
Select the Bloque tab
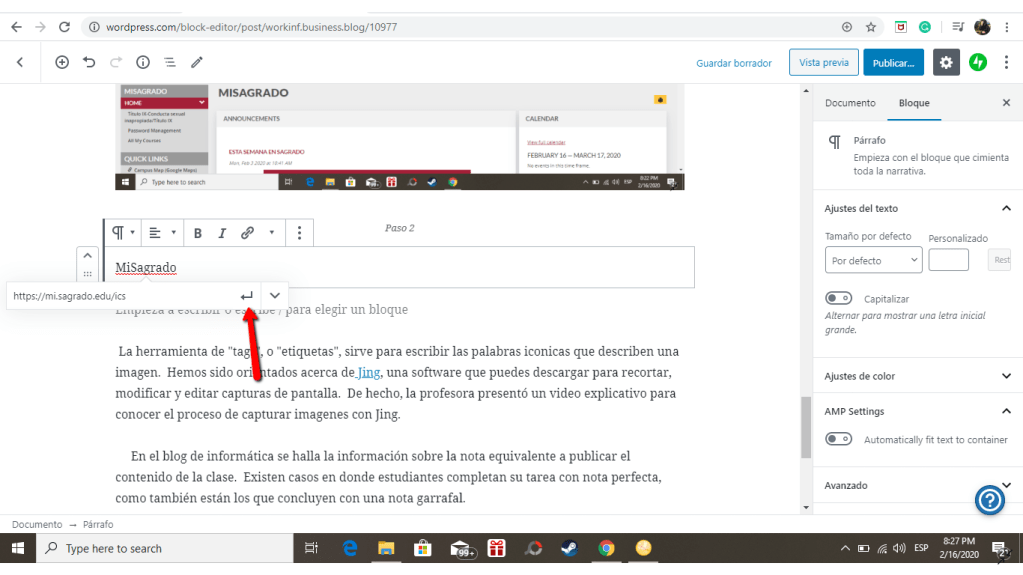coord(914,103)
